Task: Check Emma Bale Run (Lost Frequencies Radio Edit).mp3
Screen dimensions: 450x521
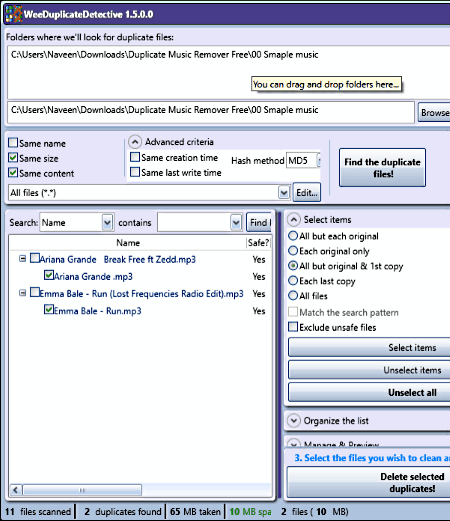Action: (x=35, y=292)
